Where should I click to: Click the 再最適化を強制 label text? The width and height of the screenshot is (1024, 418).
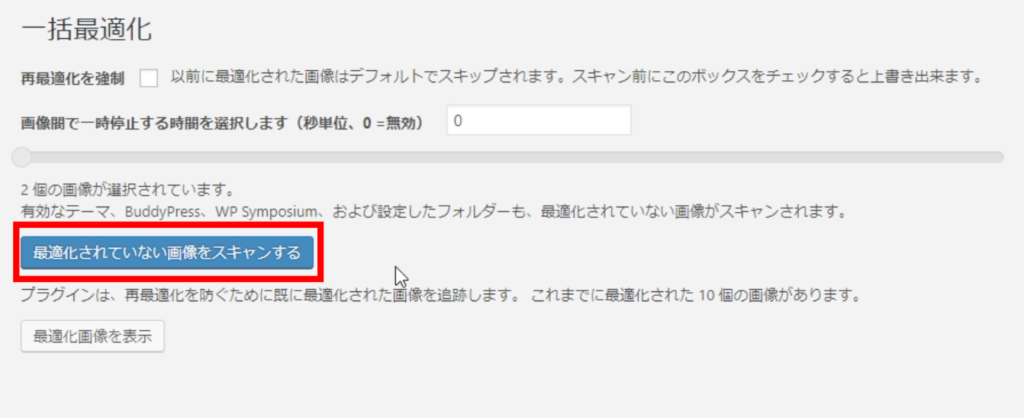[72, 79]
